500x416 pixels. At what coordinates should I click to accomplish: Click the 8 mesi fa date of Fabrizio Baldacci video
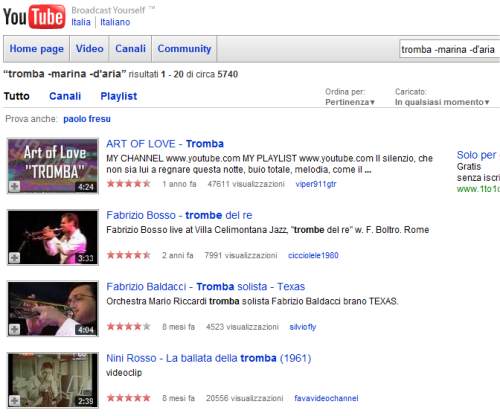click(x=178, y=327)
